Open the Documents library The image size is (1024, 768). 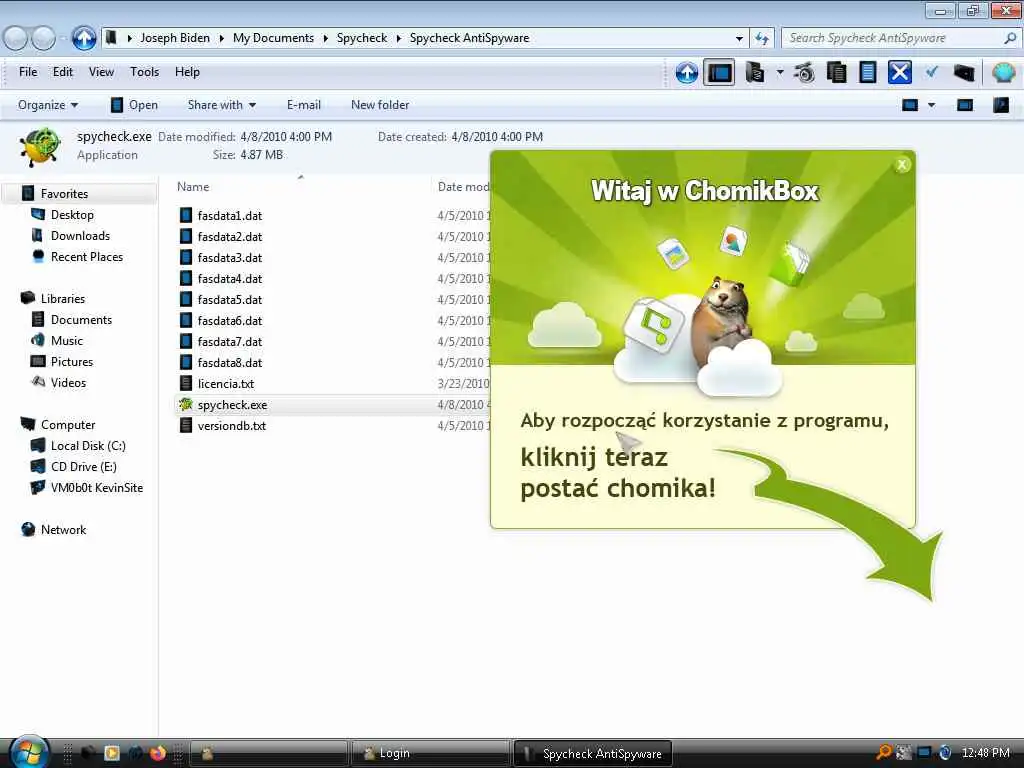81,320
